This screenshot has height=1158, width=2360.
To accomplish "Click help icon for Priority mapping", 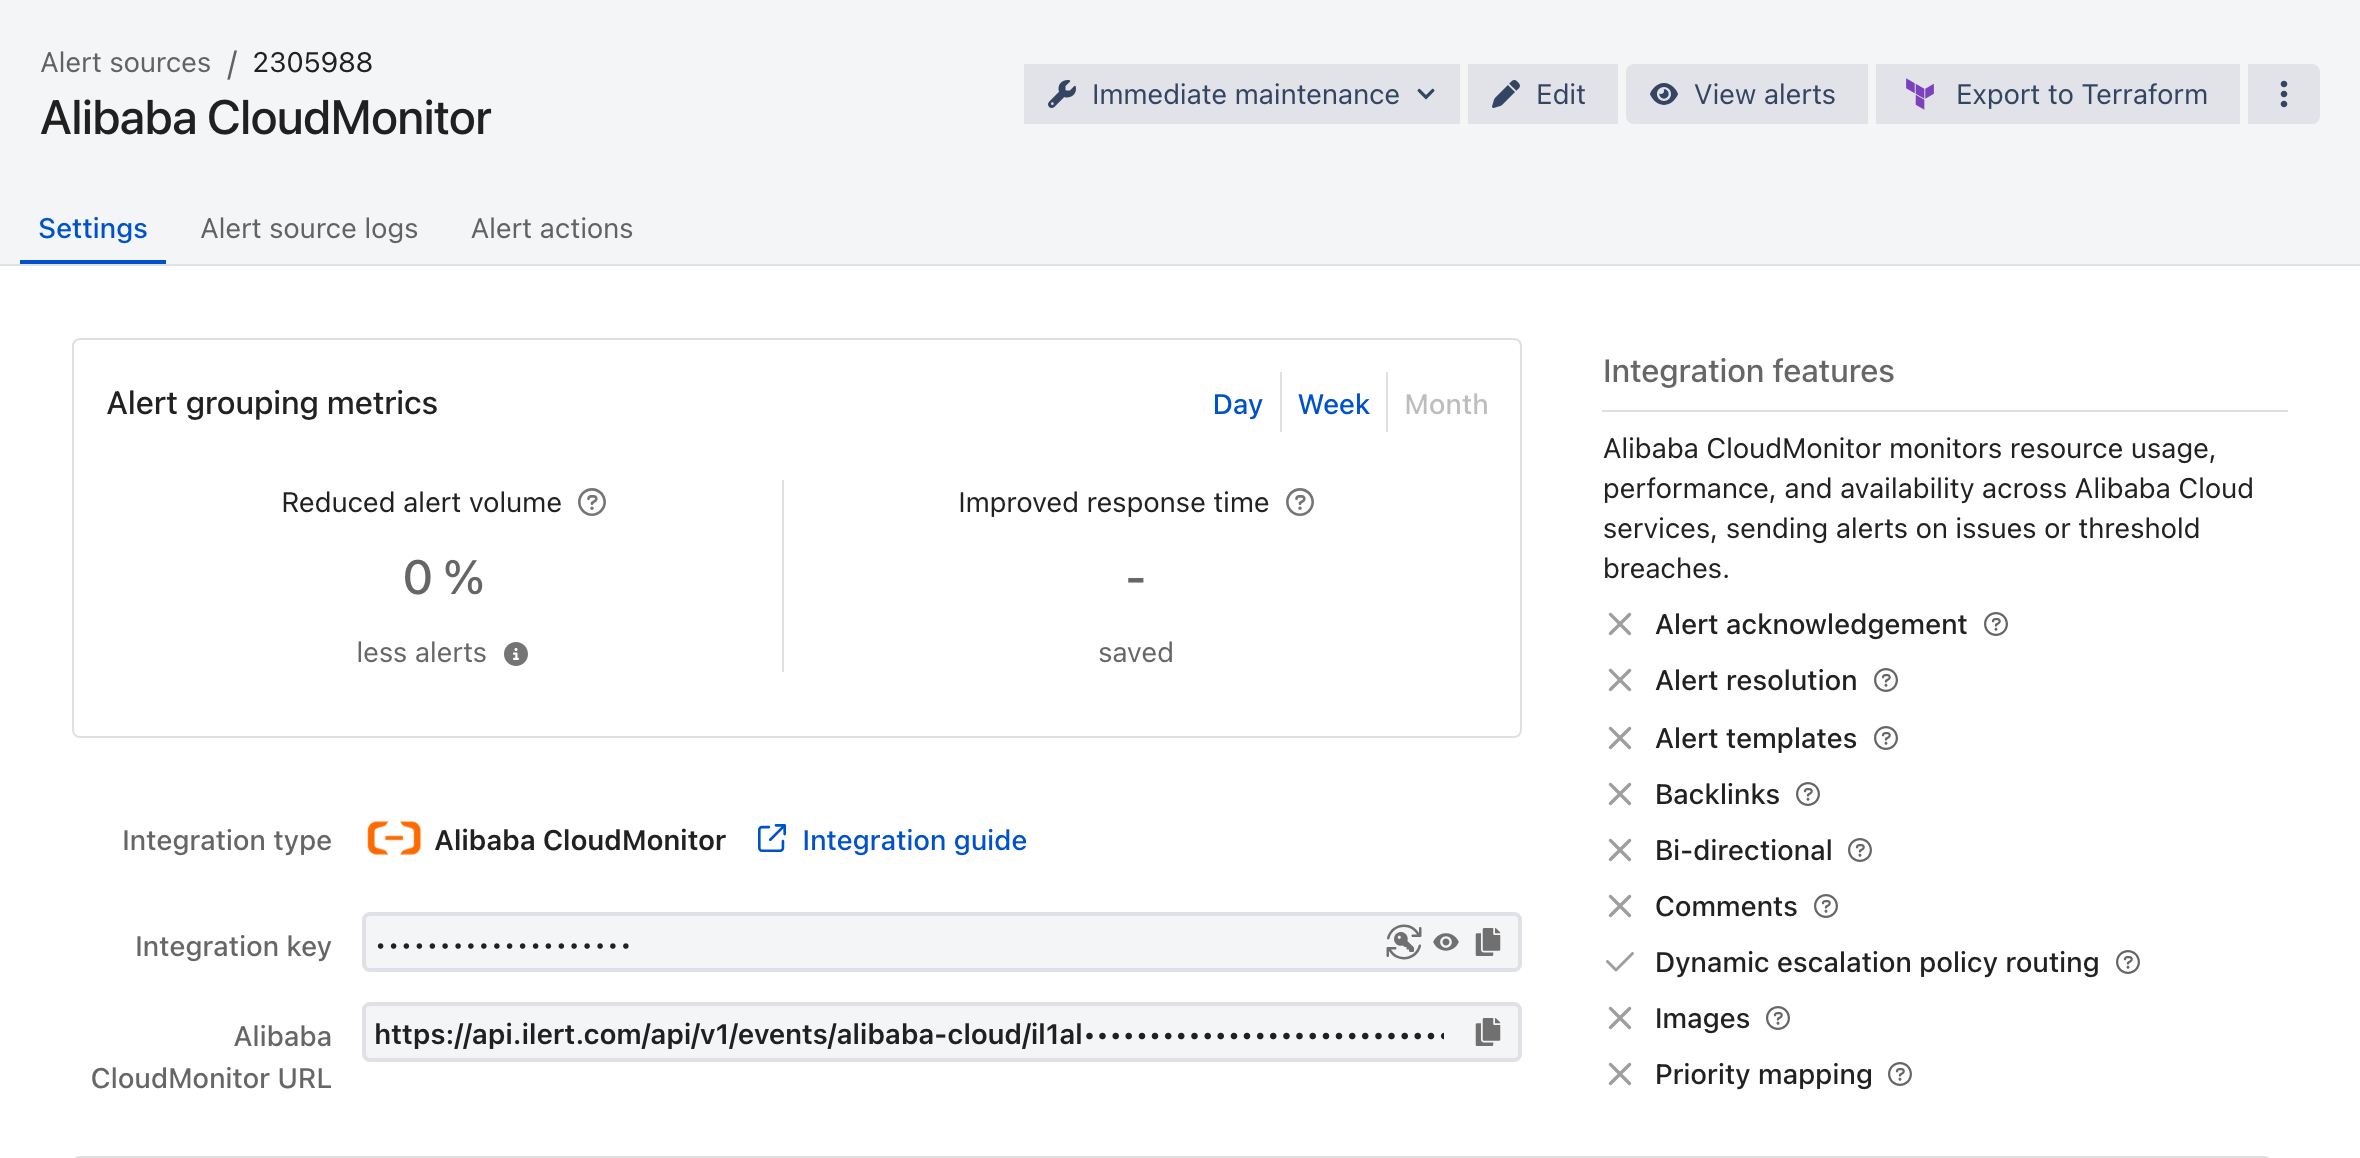I will tap(1900, 1075).
